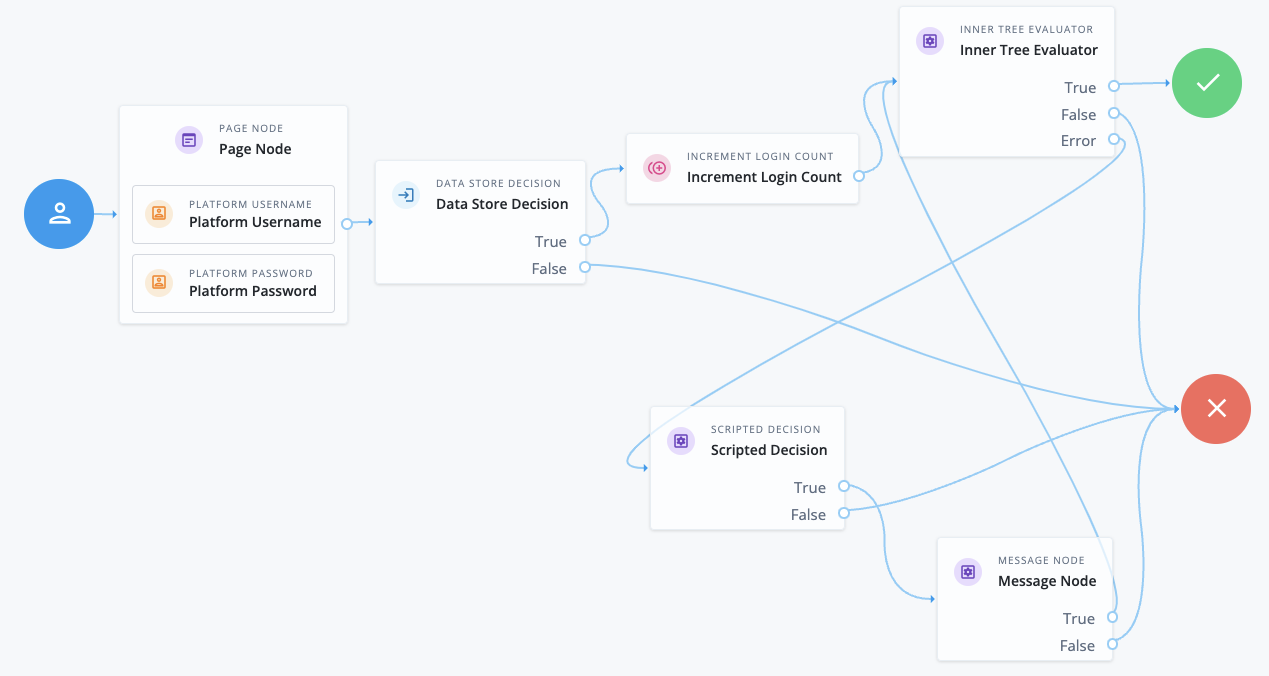The height and width of the screenshot is (676, 1269).
Task: Click the Platform Password field inside Page Node
Action: 233,283
